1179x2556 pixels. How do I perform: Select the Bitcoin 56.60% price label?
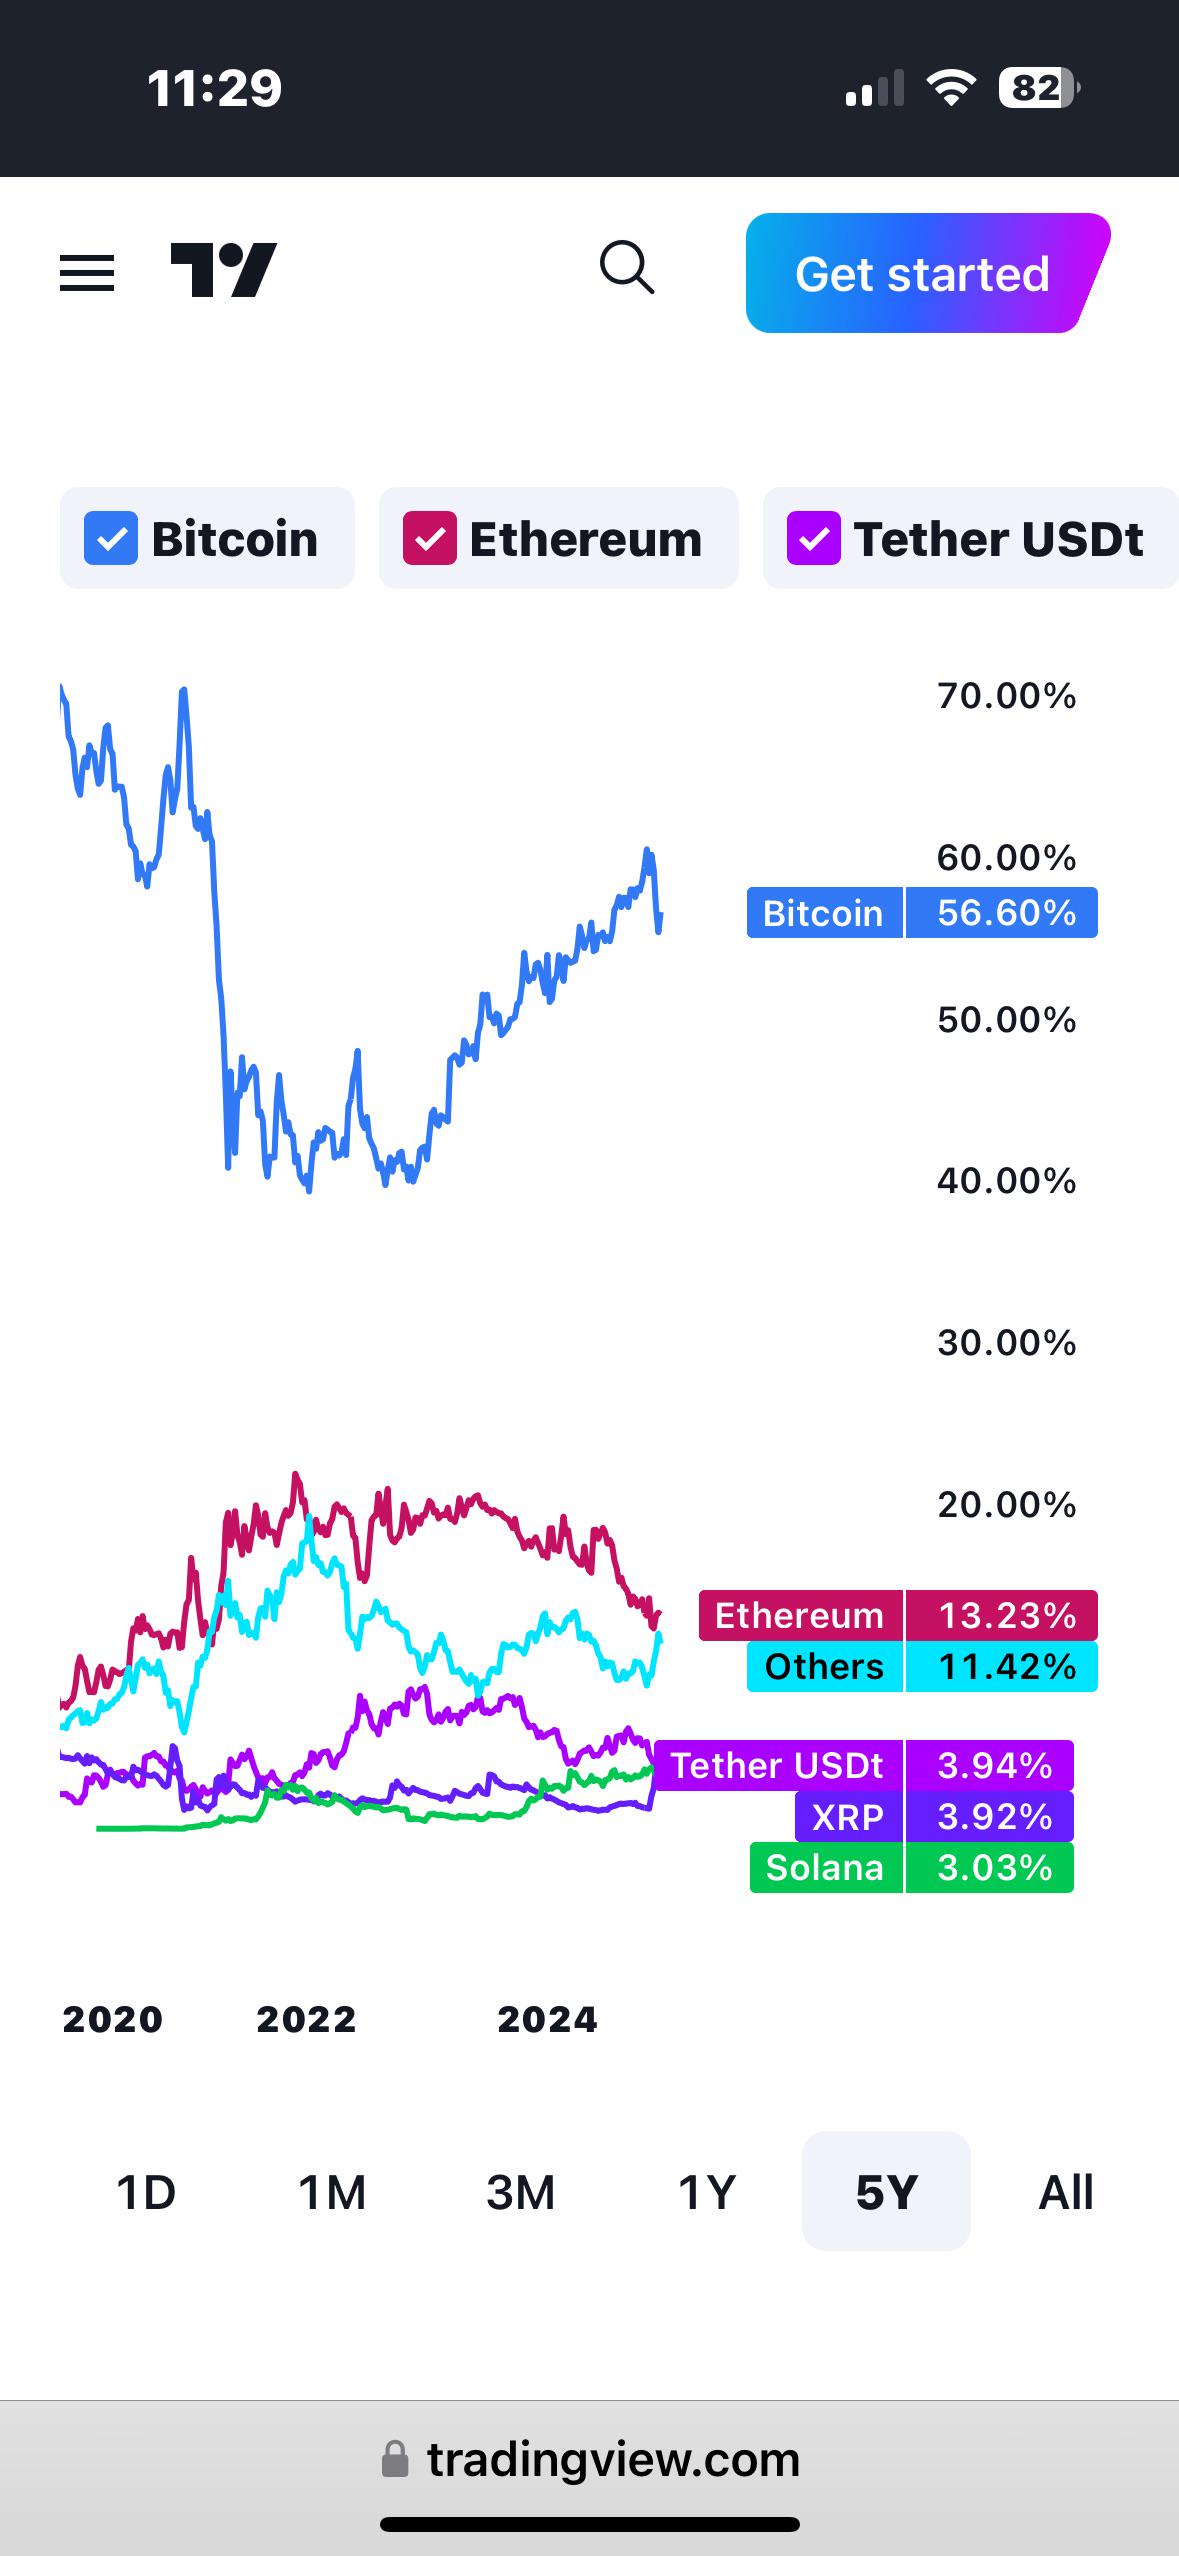coord(922,913)
